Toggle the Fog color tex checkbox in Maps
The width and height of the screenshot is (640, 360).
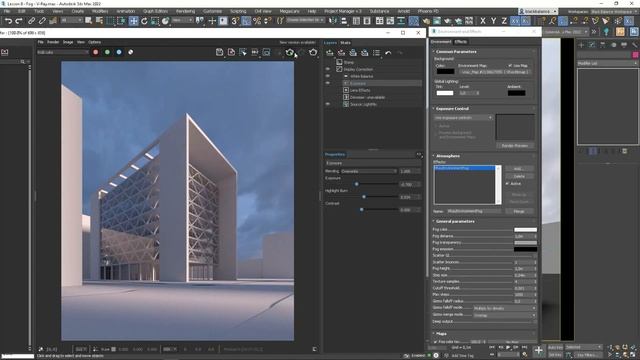click(x=436, y=342)
